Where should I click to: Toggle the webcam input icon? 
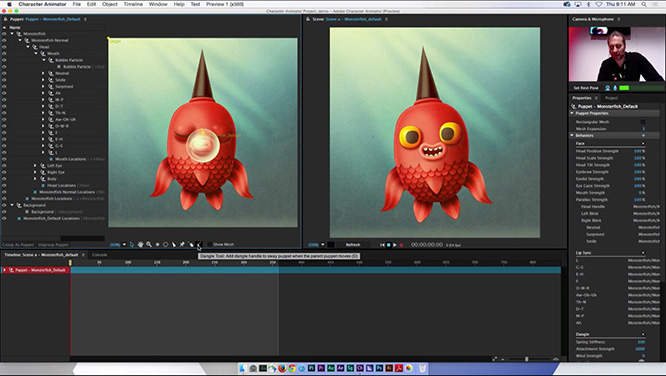click(607, 88)
